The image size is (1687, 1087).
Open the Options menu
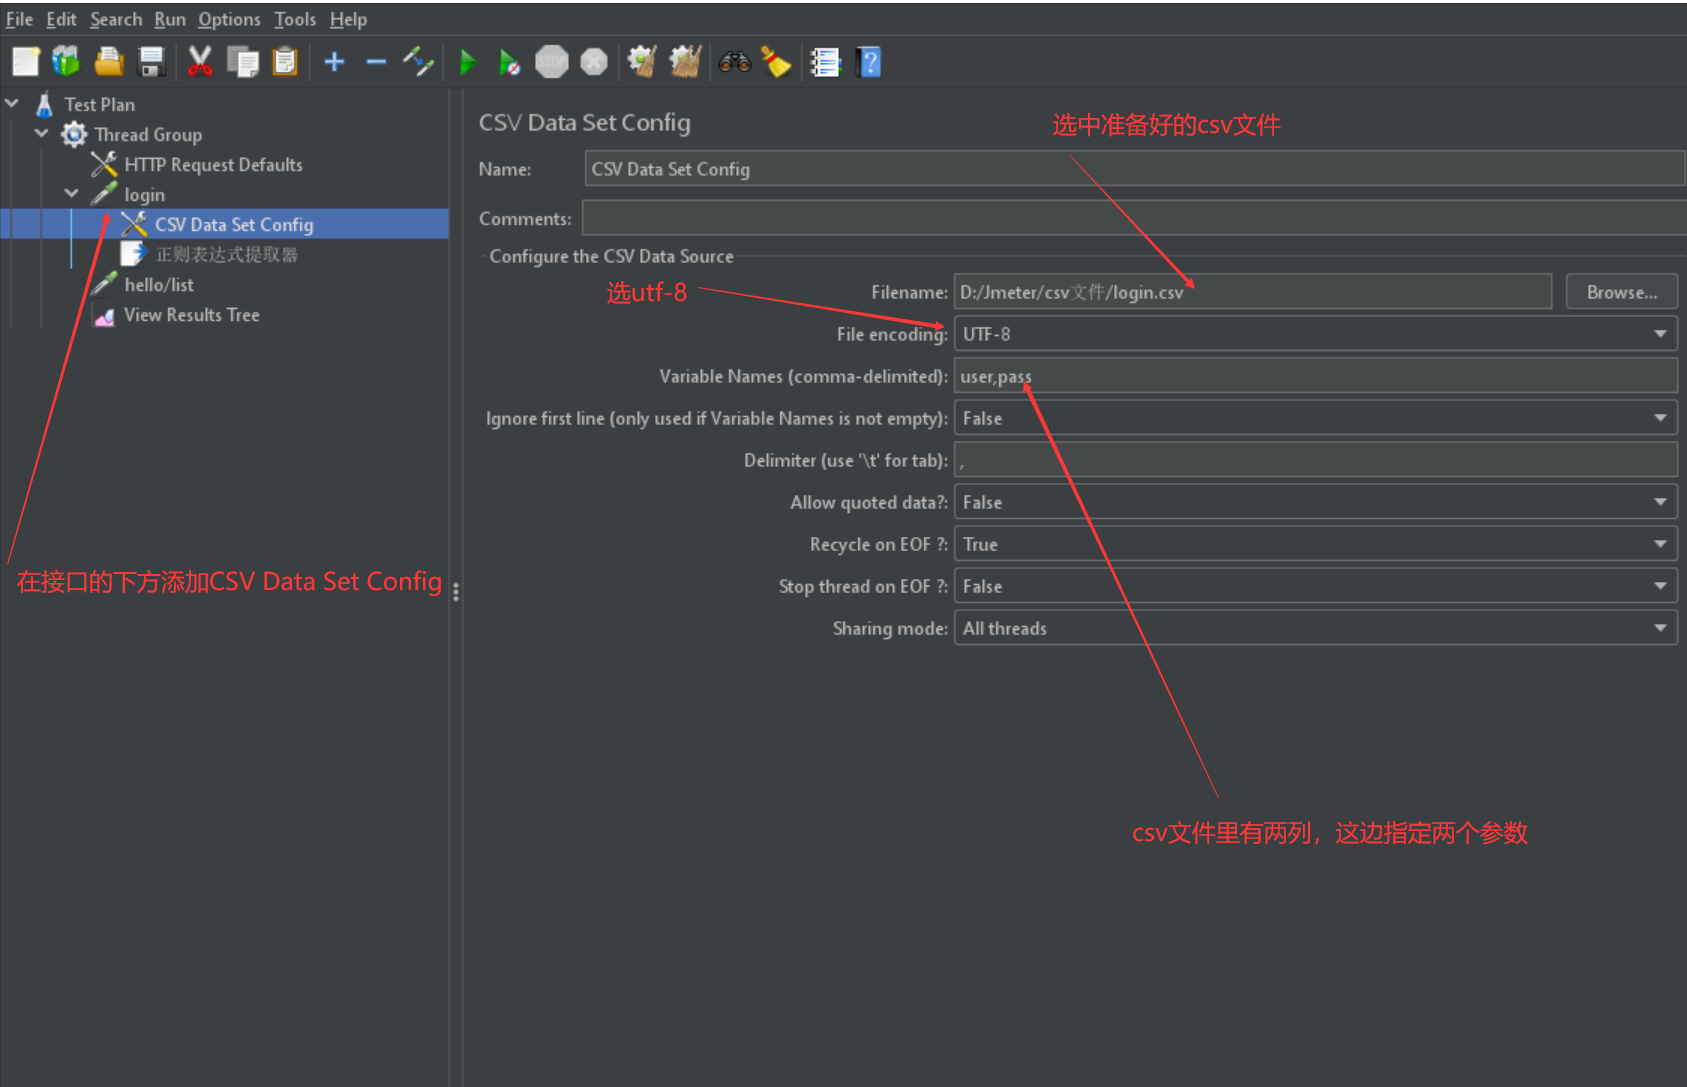[229, 19]
